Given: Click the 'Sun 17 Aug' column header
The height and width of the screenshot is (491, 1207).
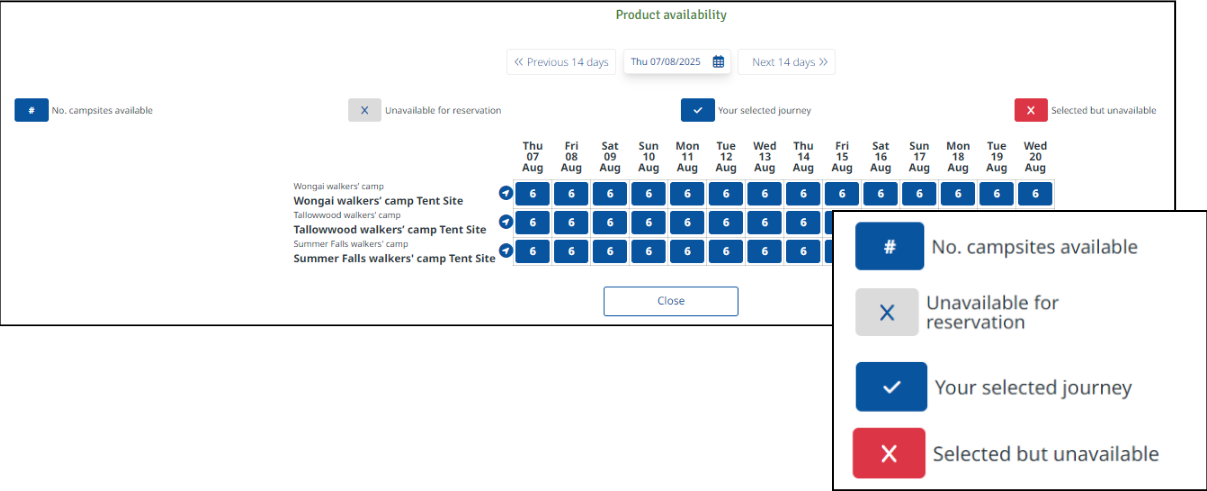Looking at the screenshot, I should click(x=919, y=157).
